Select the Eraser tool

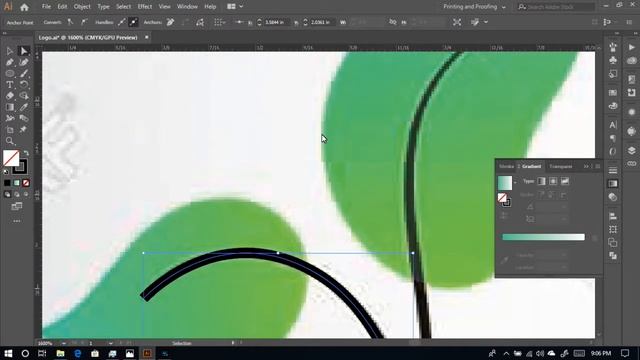[x=10, y=96]
